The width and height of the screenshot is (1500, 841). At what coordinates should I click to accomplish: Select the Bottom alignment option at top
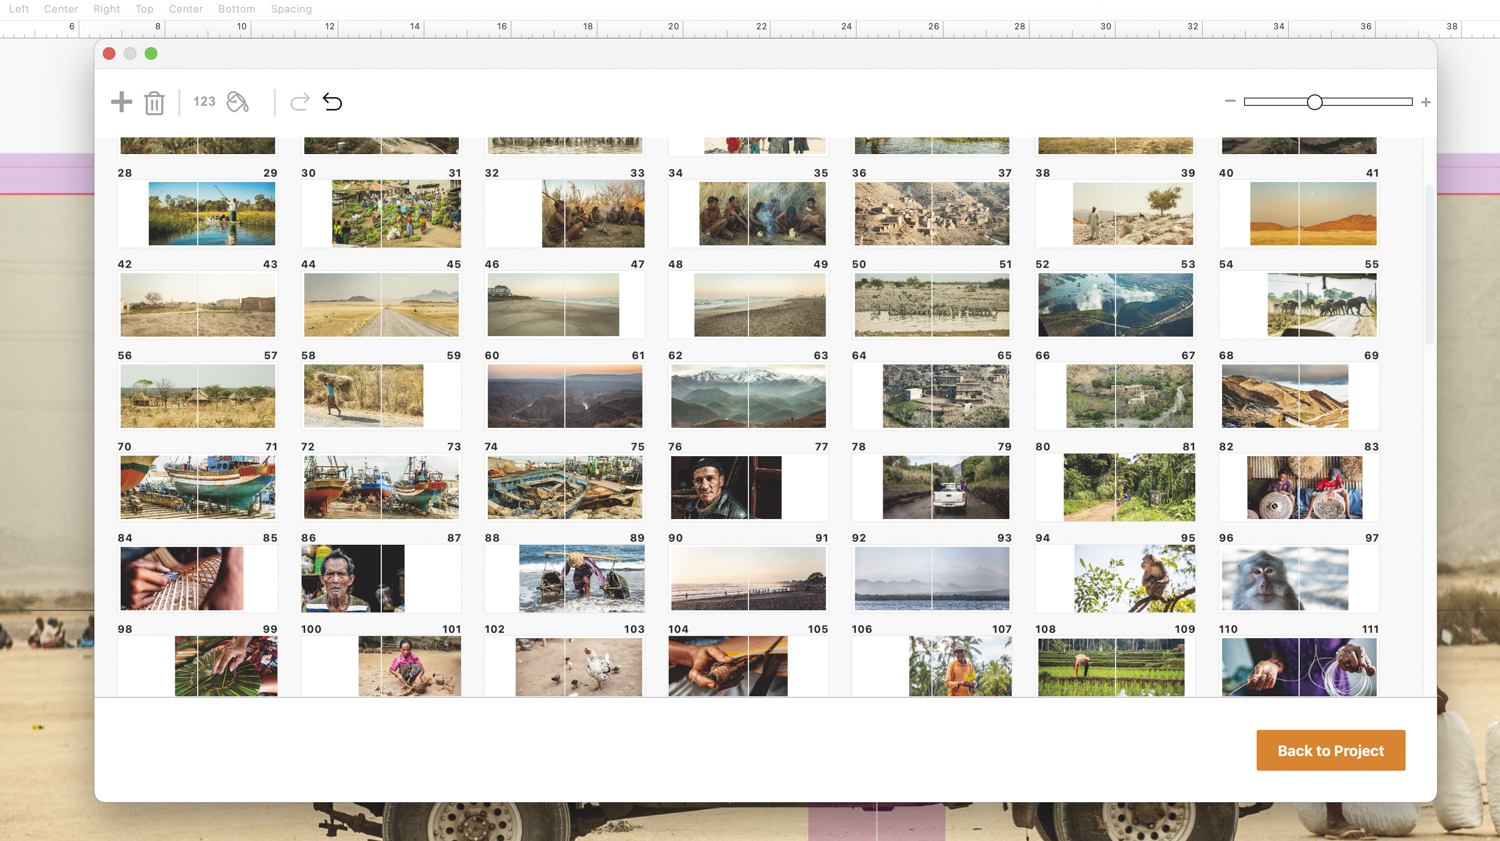coord(236,9)
